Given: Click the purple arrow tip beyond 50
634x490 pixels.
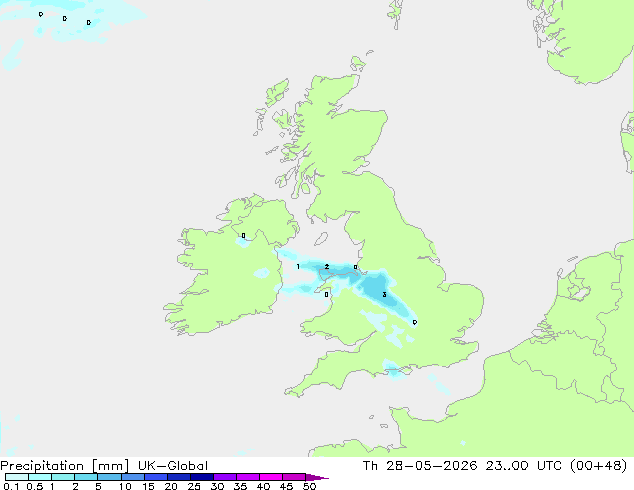Looking at the screenshot, I should point(317,477).
